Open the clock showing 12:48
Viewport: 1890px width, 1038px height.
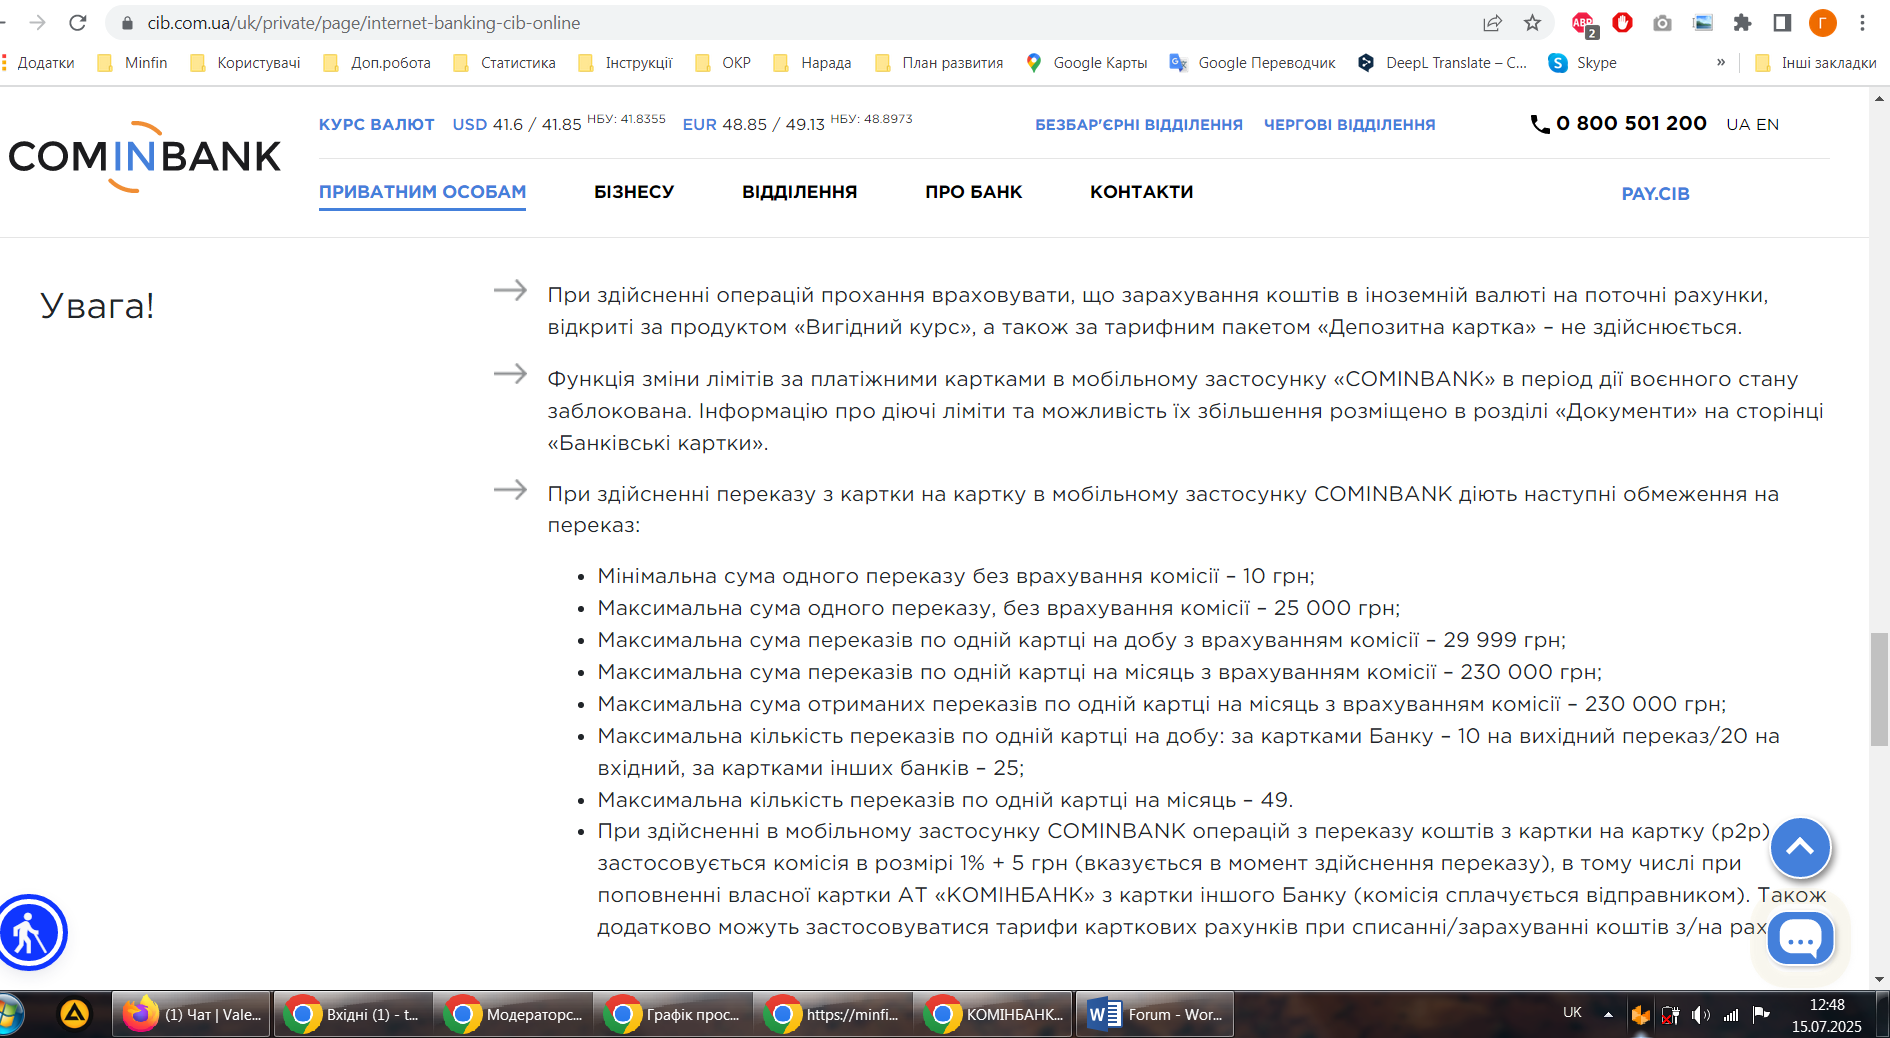click(x=1827, y=1005)
